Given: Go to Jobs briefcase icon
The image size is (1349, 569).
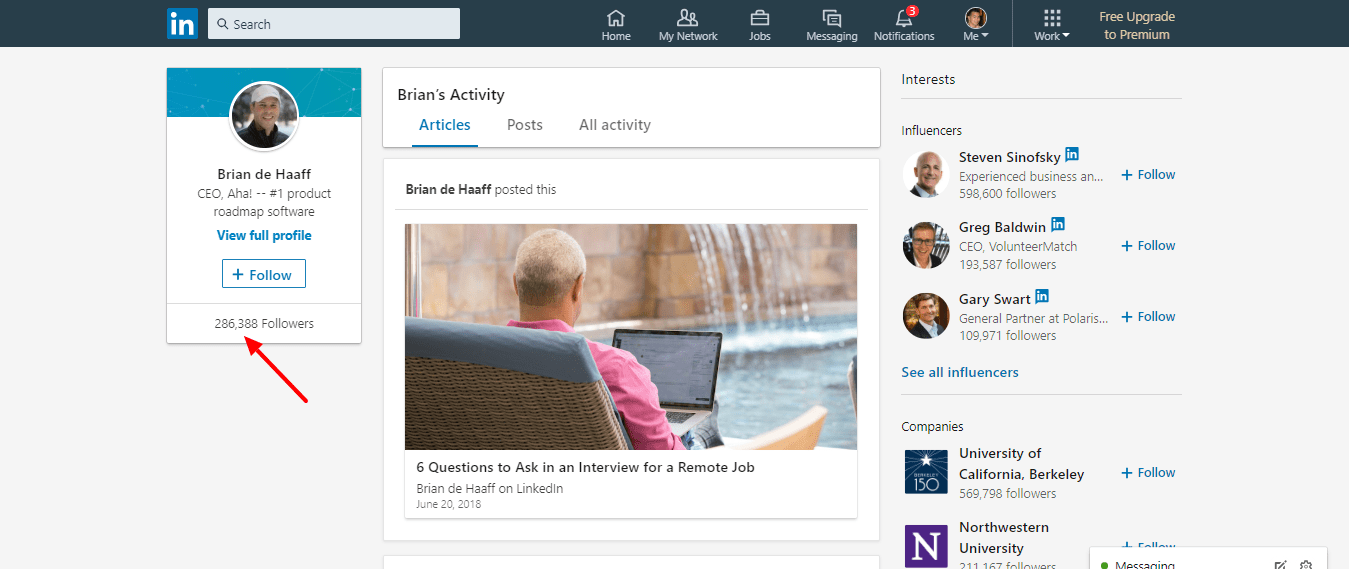Looking at the screenshot, I should pos(760,25).
